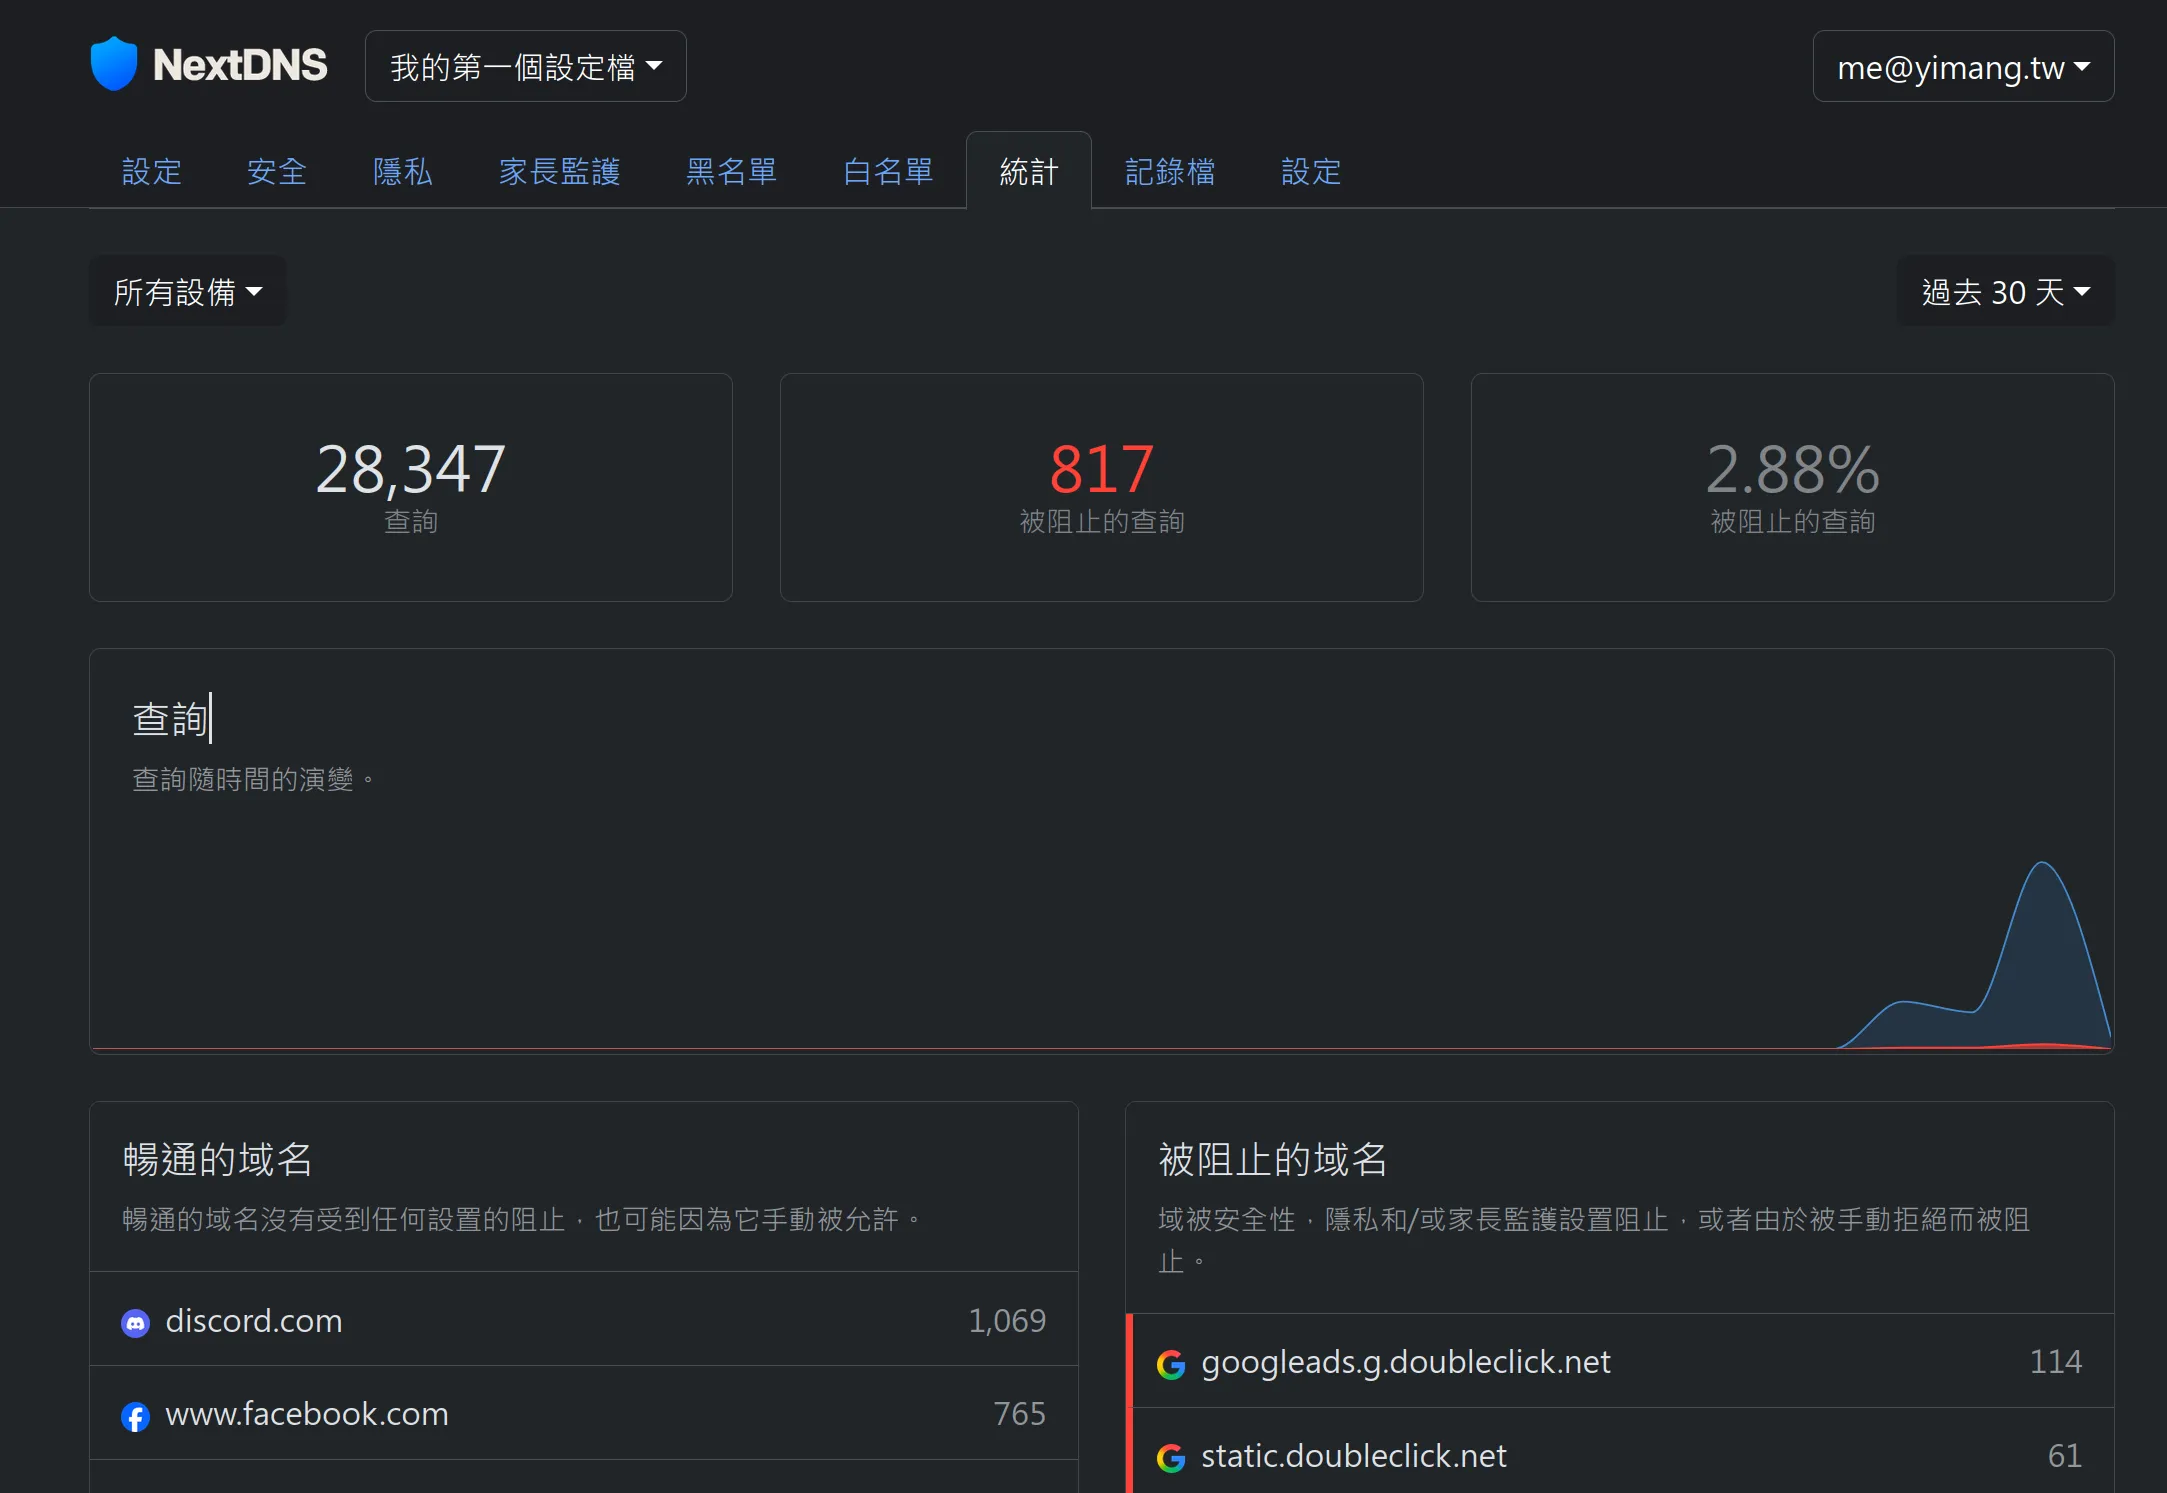The height and width of the screenshot is (1493, 2167).
Task: Go to the 黑名單 tab
Action: 731,172
